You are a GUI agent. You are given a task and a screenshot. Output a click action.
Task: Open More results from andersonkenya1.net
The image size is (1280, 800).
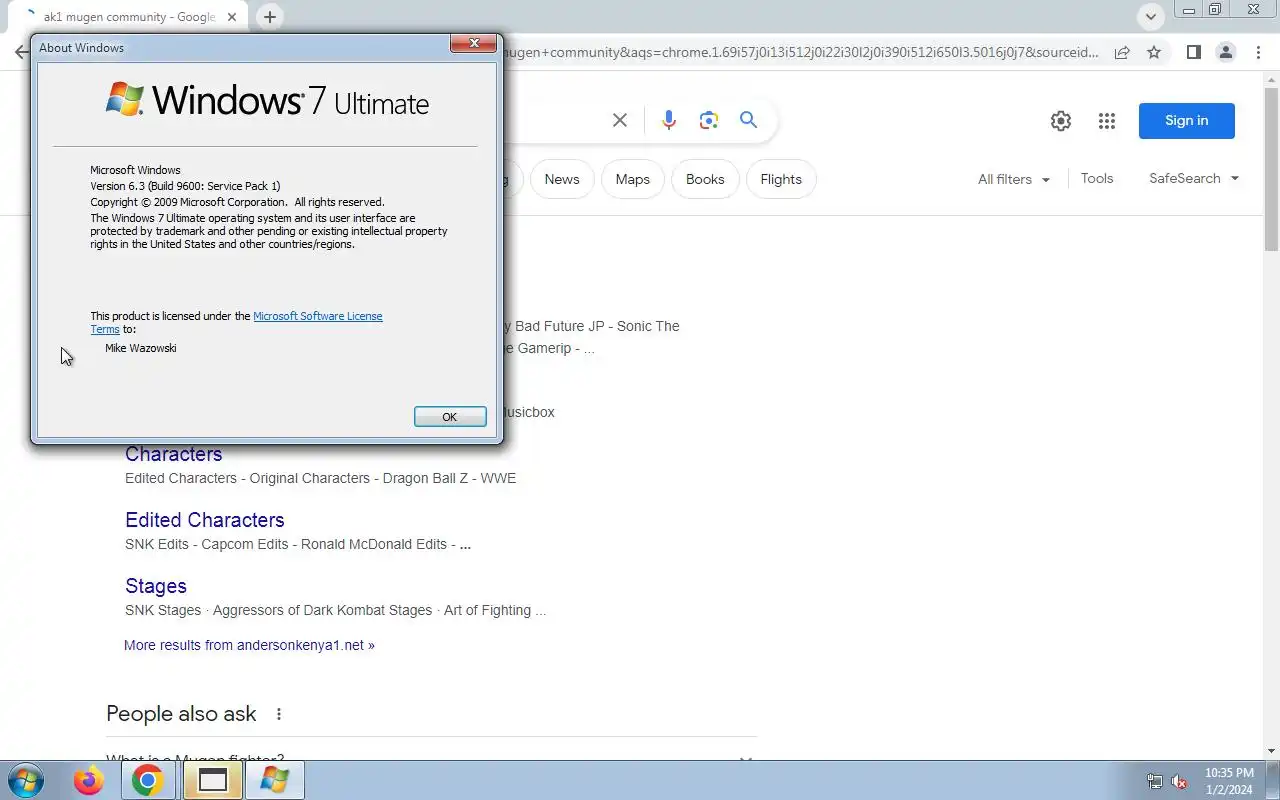249,645
